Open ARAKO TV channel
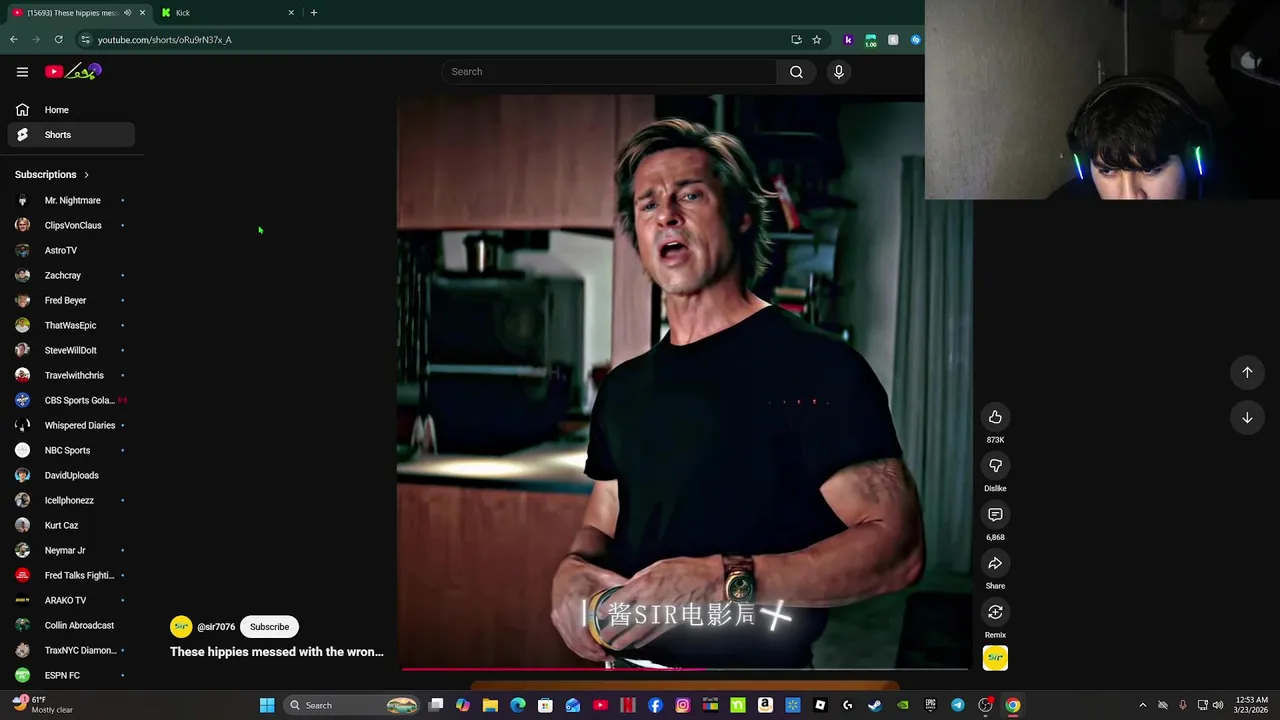Screen dimensions: 1280x720 point(71,600)
